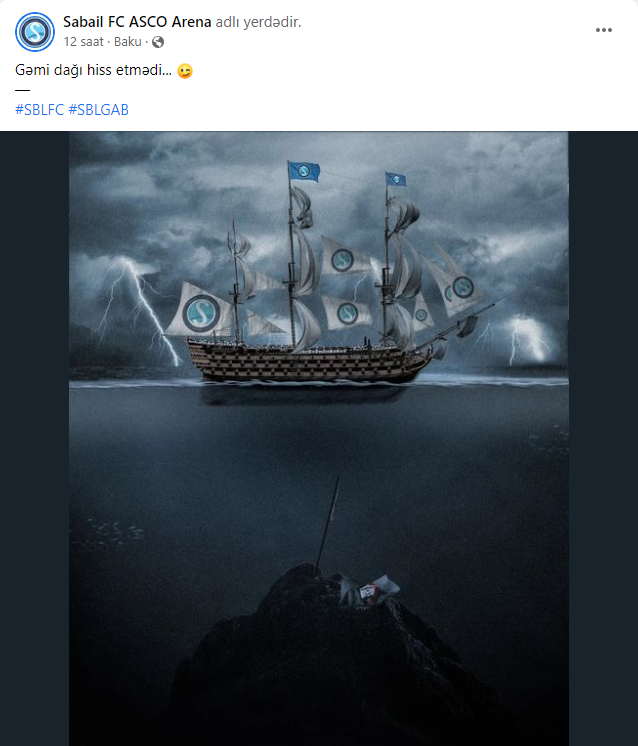Click the ship's checkered hull in the photo
The height and width of the screenshot is (746, 638).
[307, 361]
